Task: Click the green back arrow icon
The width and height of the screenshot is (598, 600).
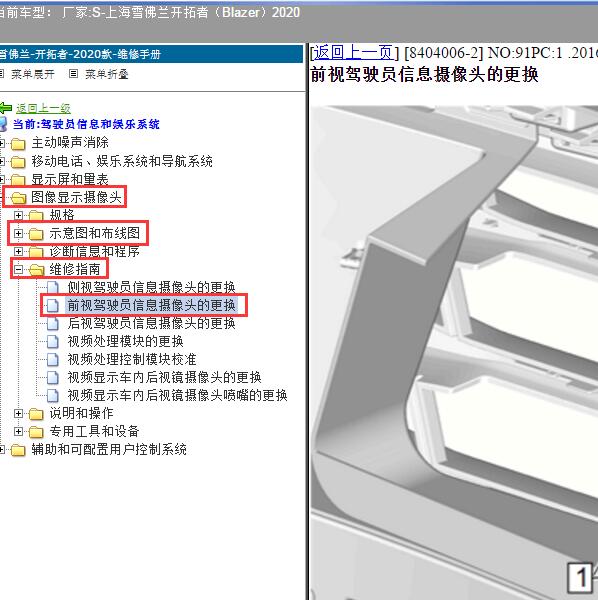Action: pyautogui.click(x=5, y=108)
